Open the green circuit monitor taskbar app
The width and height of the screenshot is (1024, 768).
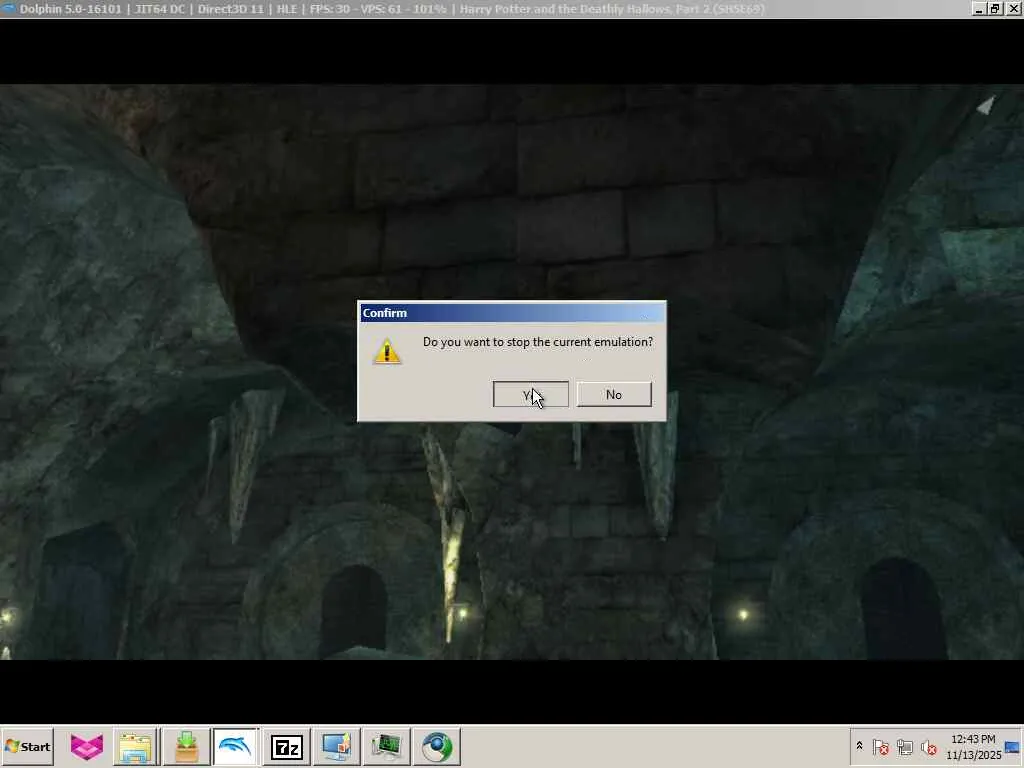tap(387, 746)
